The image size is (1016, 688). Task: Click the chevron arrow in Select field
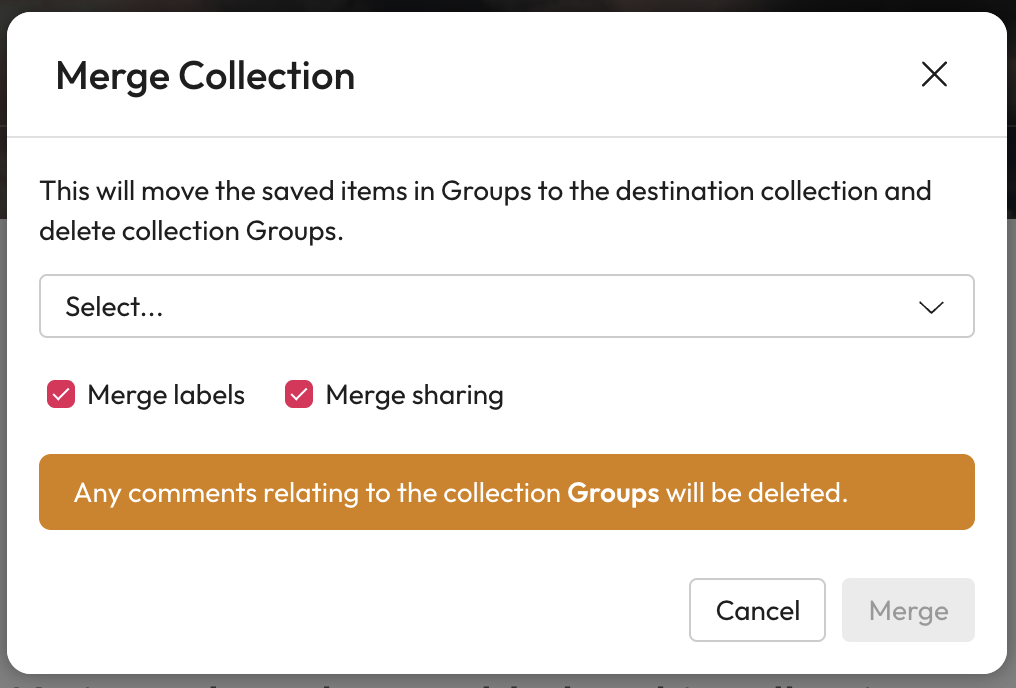click(931, 308)
